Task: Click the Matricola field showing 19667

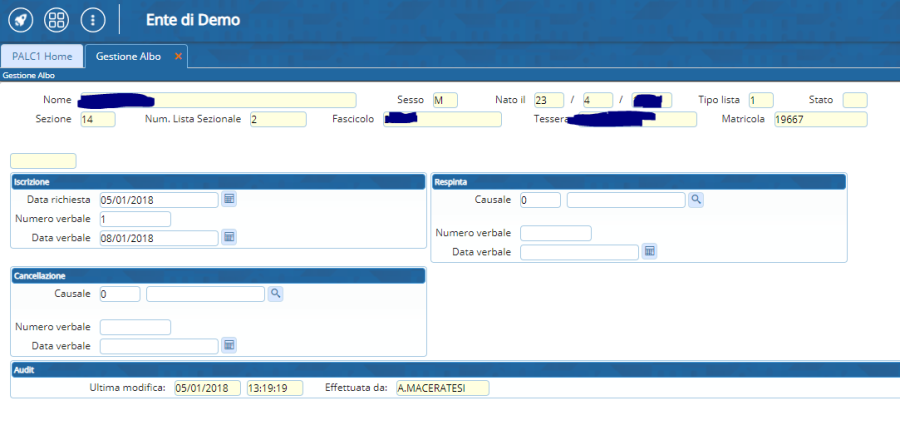Action: coord(820,119)
